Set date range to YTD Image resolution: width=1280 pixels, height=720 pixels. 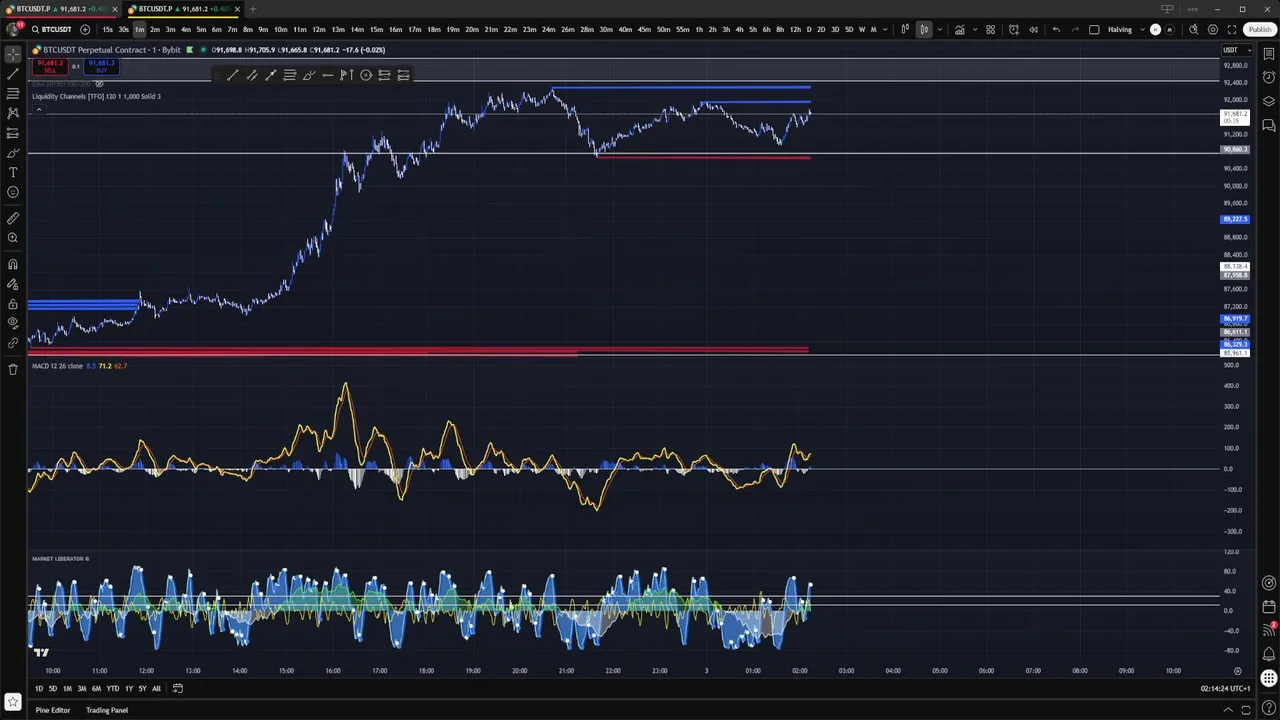coord(113,688)
